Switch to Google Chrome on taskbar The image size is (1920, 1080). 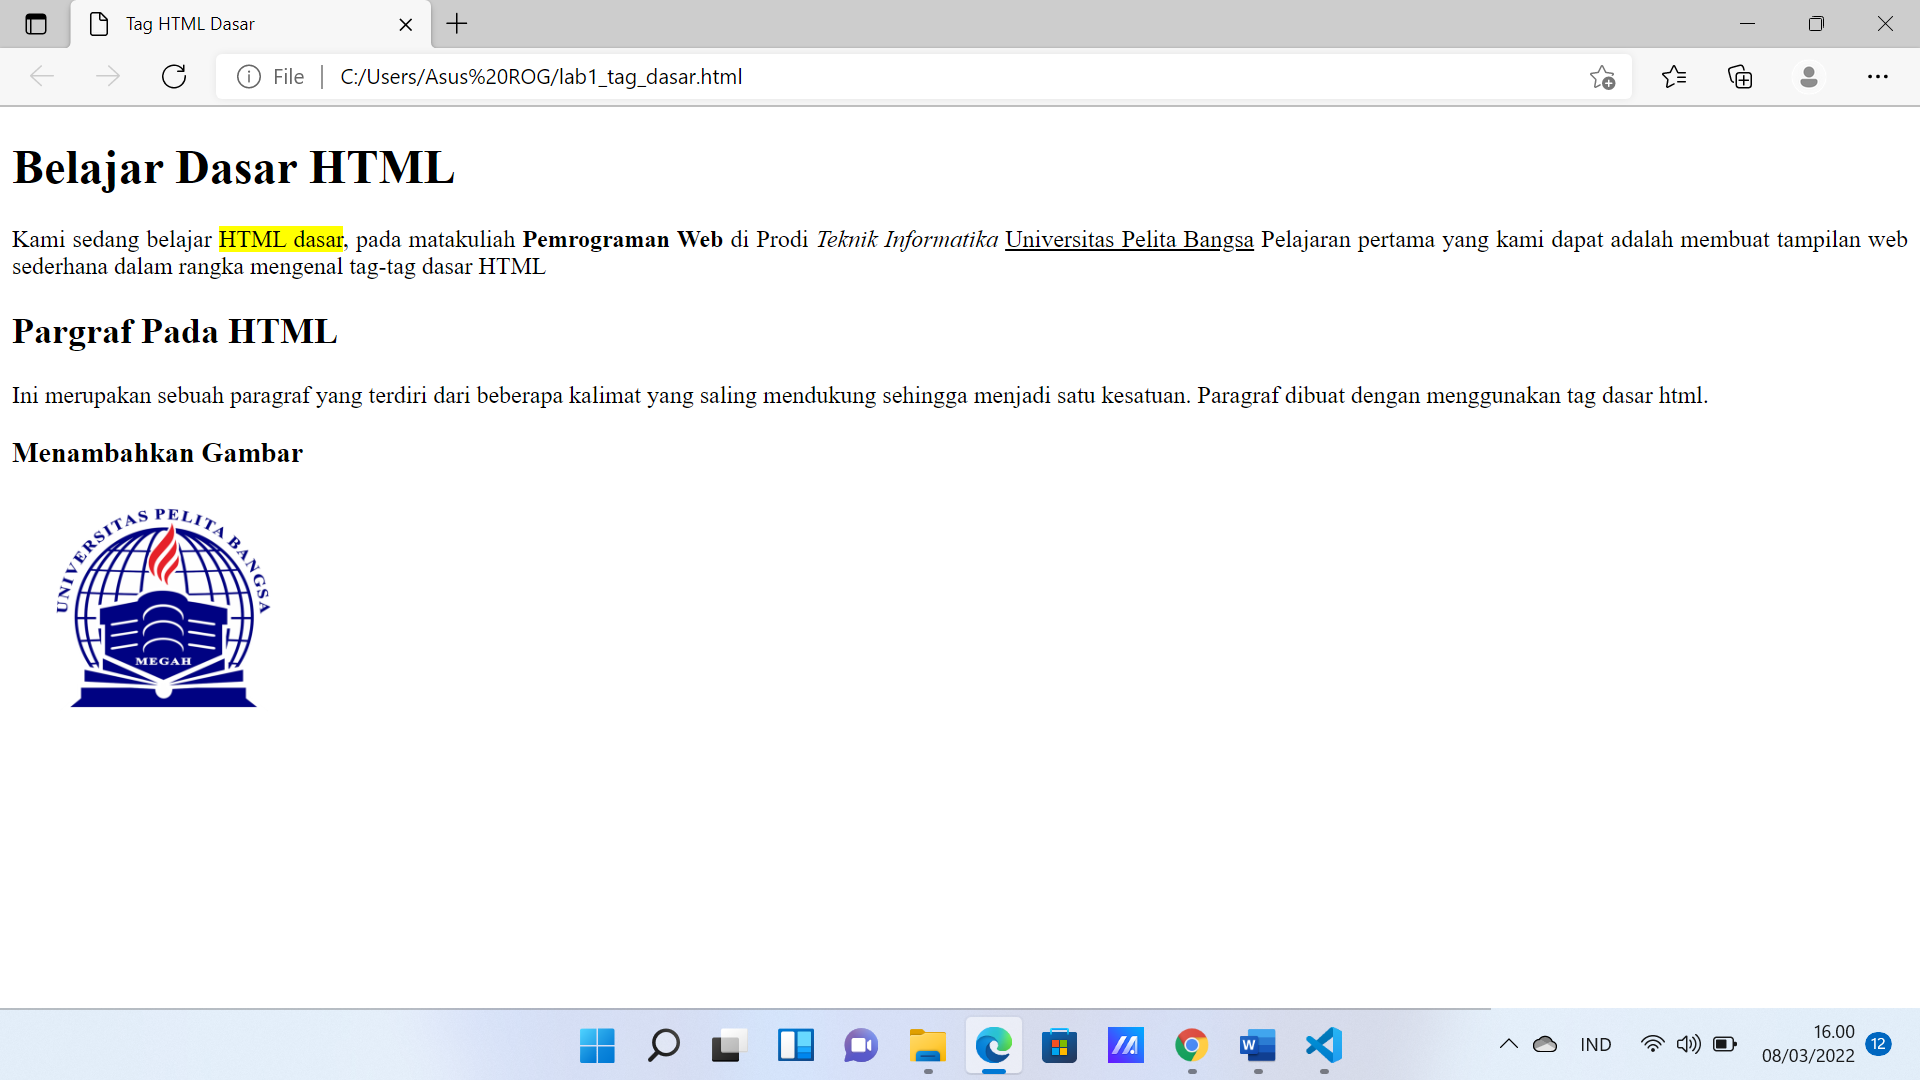tap(1191, 1046)
